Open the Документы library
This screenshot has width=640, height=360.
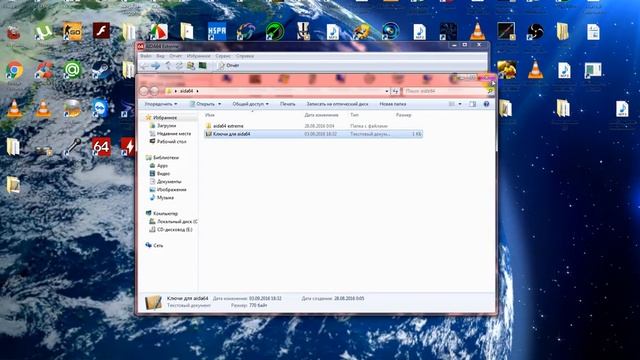(x=169, y=182)
